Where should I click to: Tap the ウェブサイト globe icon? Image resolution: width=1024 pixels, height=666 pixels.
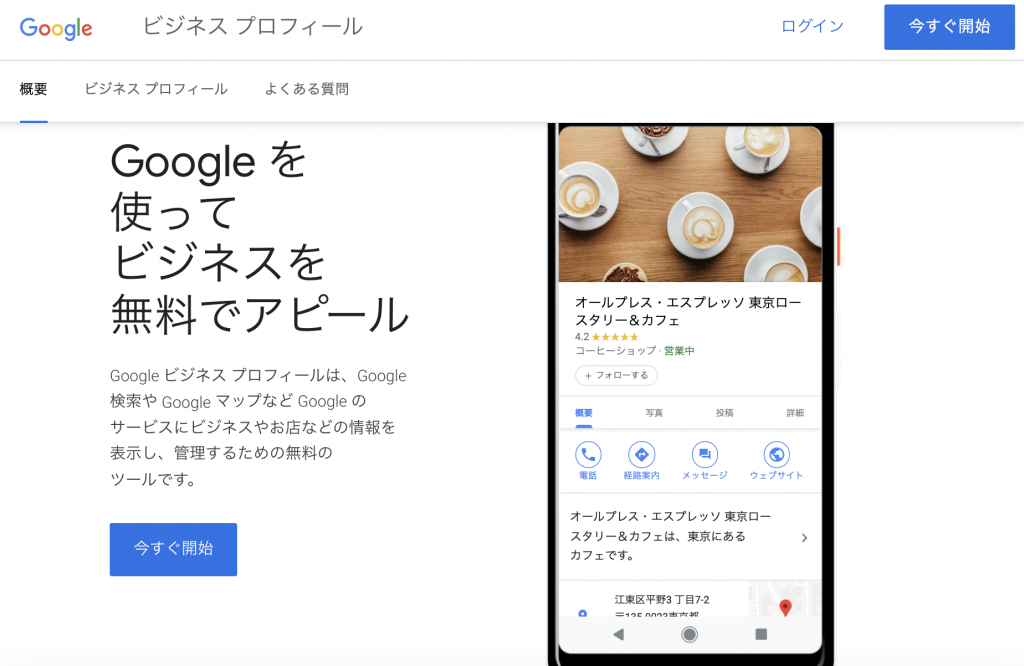776,454
